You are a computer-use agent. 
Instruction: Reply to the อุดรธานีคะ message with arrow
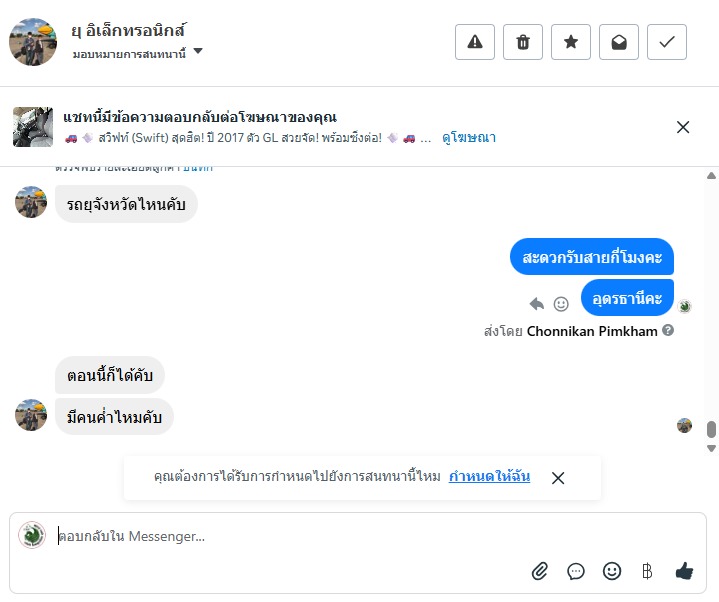coord(537,304)
